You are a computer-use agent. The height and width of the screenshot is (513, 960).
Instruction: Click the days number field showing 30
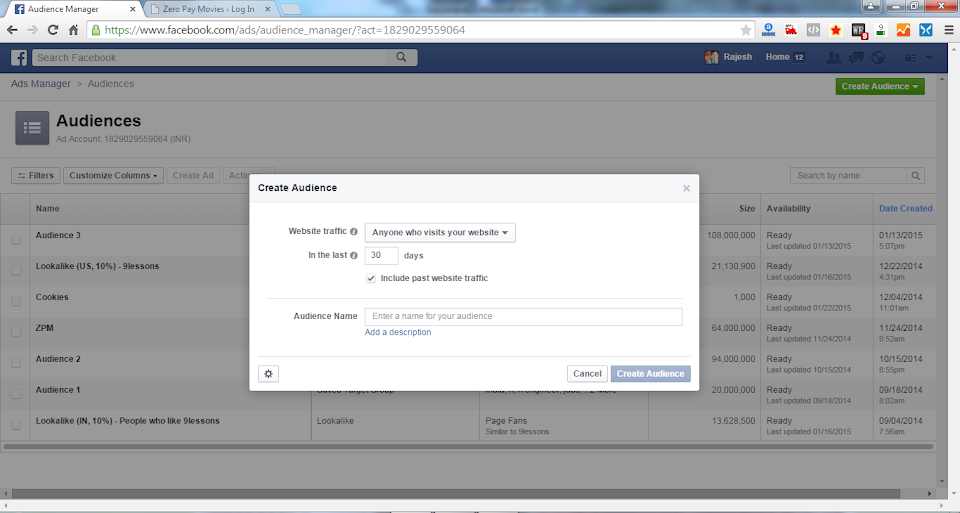coord(381,255)
